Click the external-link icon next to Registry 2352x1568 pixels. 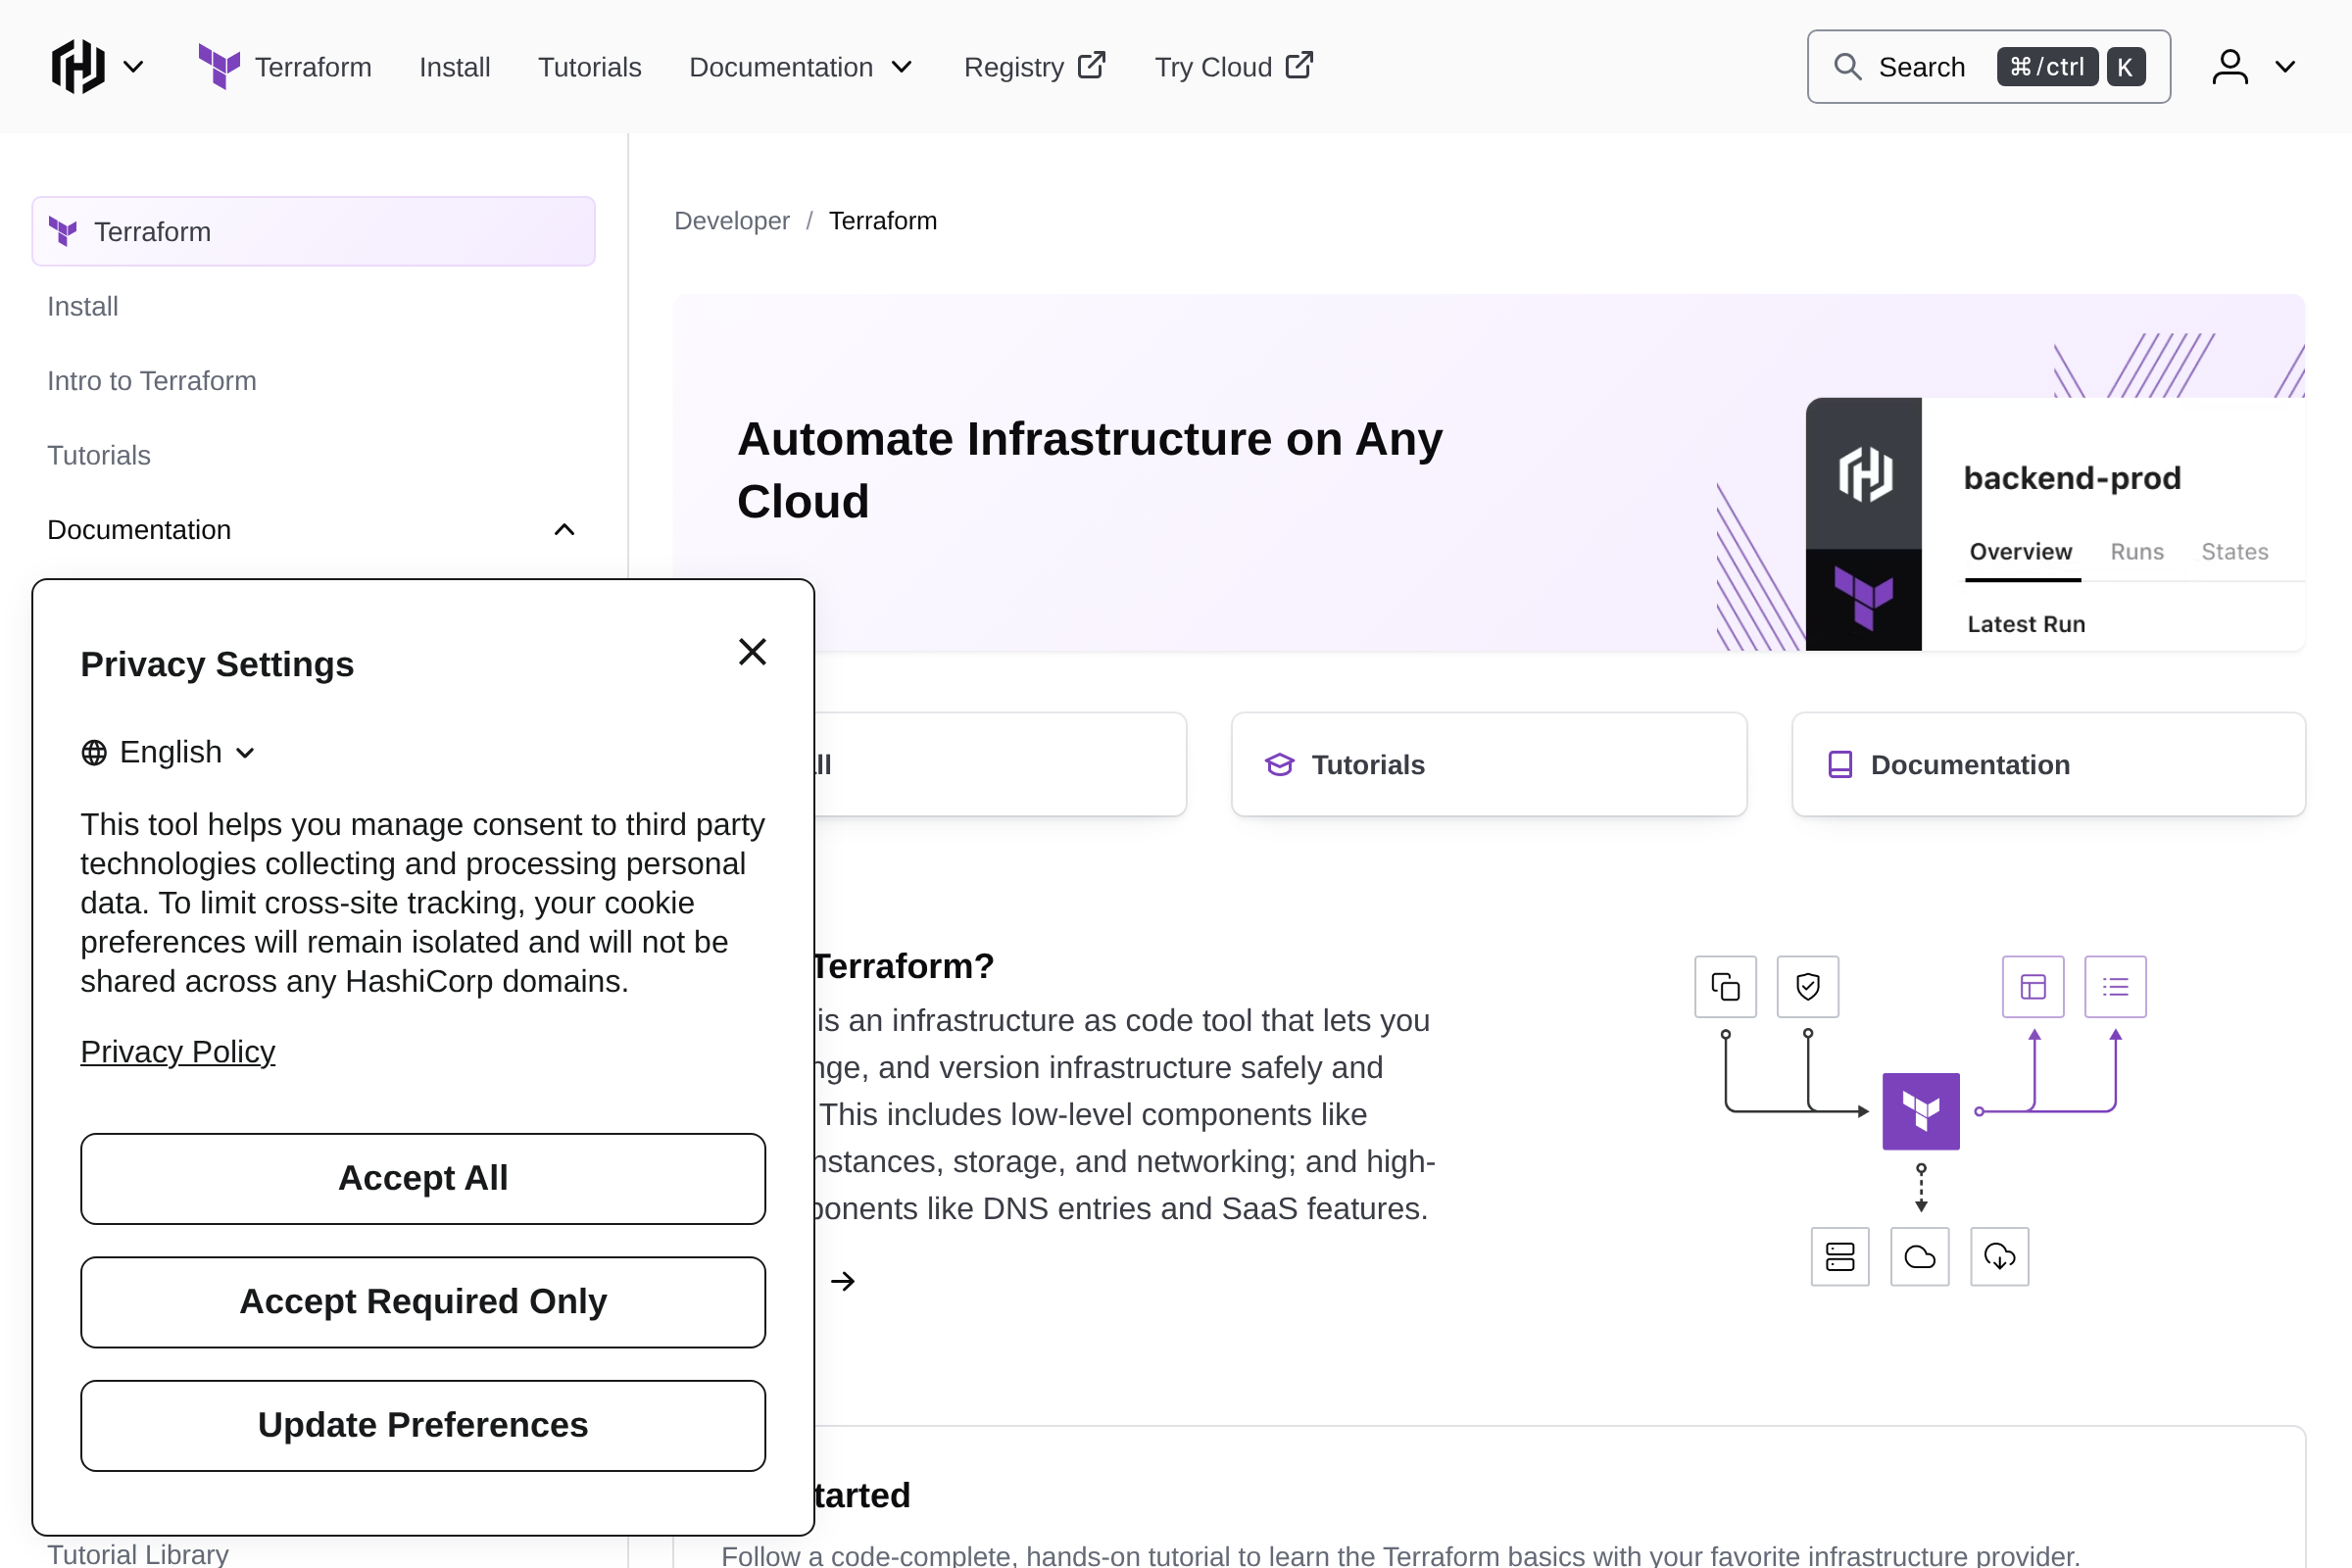1092,64
